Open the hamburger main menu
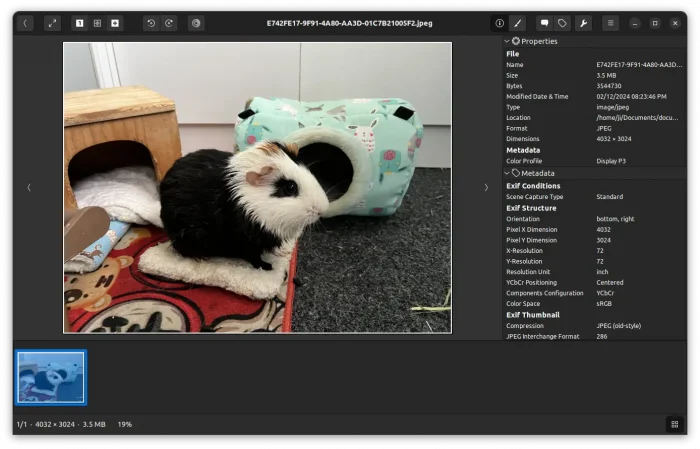This screenshot has height=449, width=700. coord(610,23)
